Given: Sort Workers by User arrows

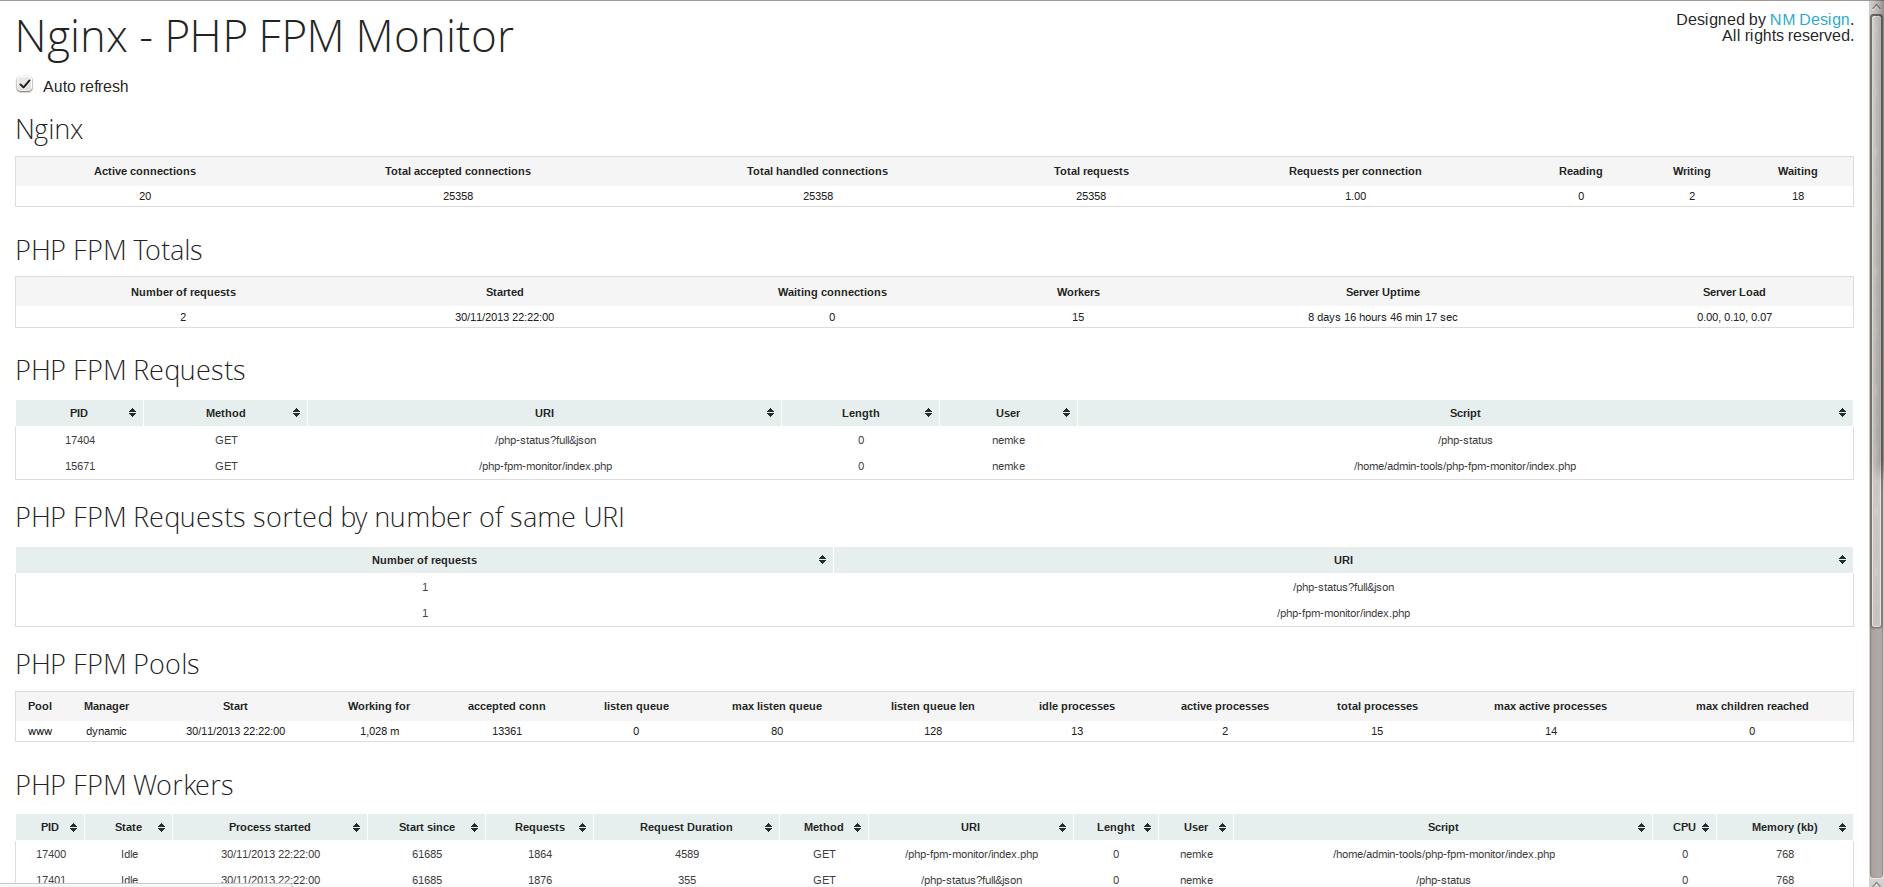Looking at the screenshot, I should [1222, 827].
